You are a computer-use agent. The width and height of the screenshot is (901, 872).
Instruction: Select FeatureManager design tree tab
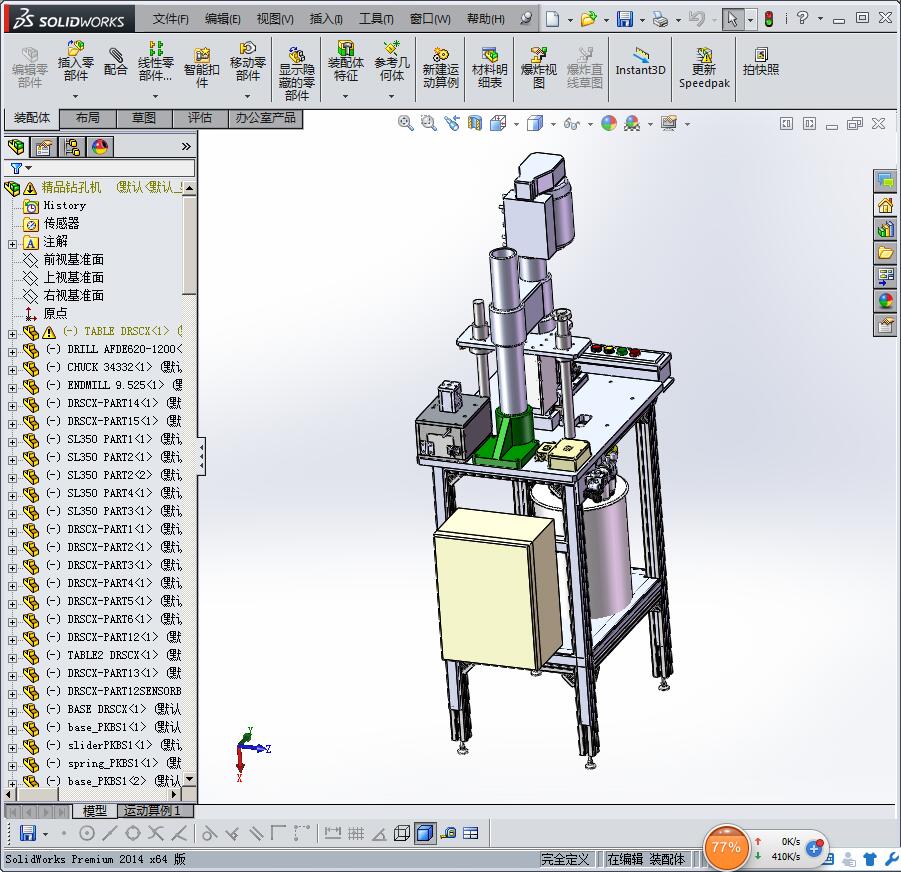tap(17, 147)
